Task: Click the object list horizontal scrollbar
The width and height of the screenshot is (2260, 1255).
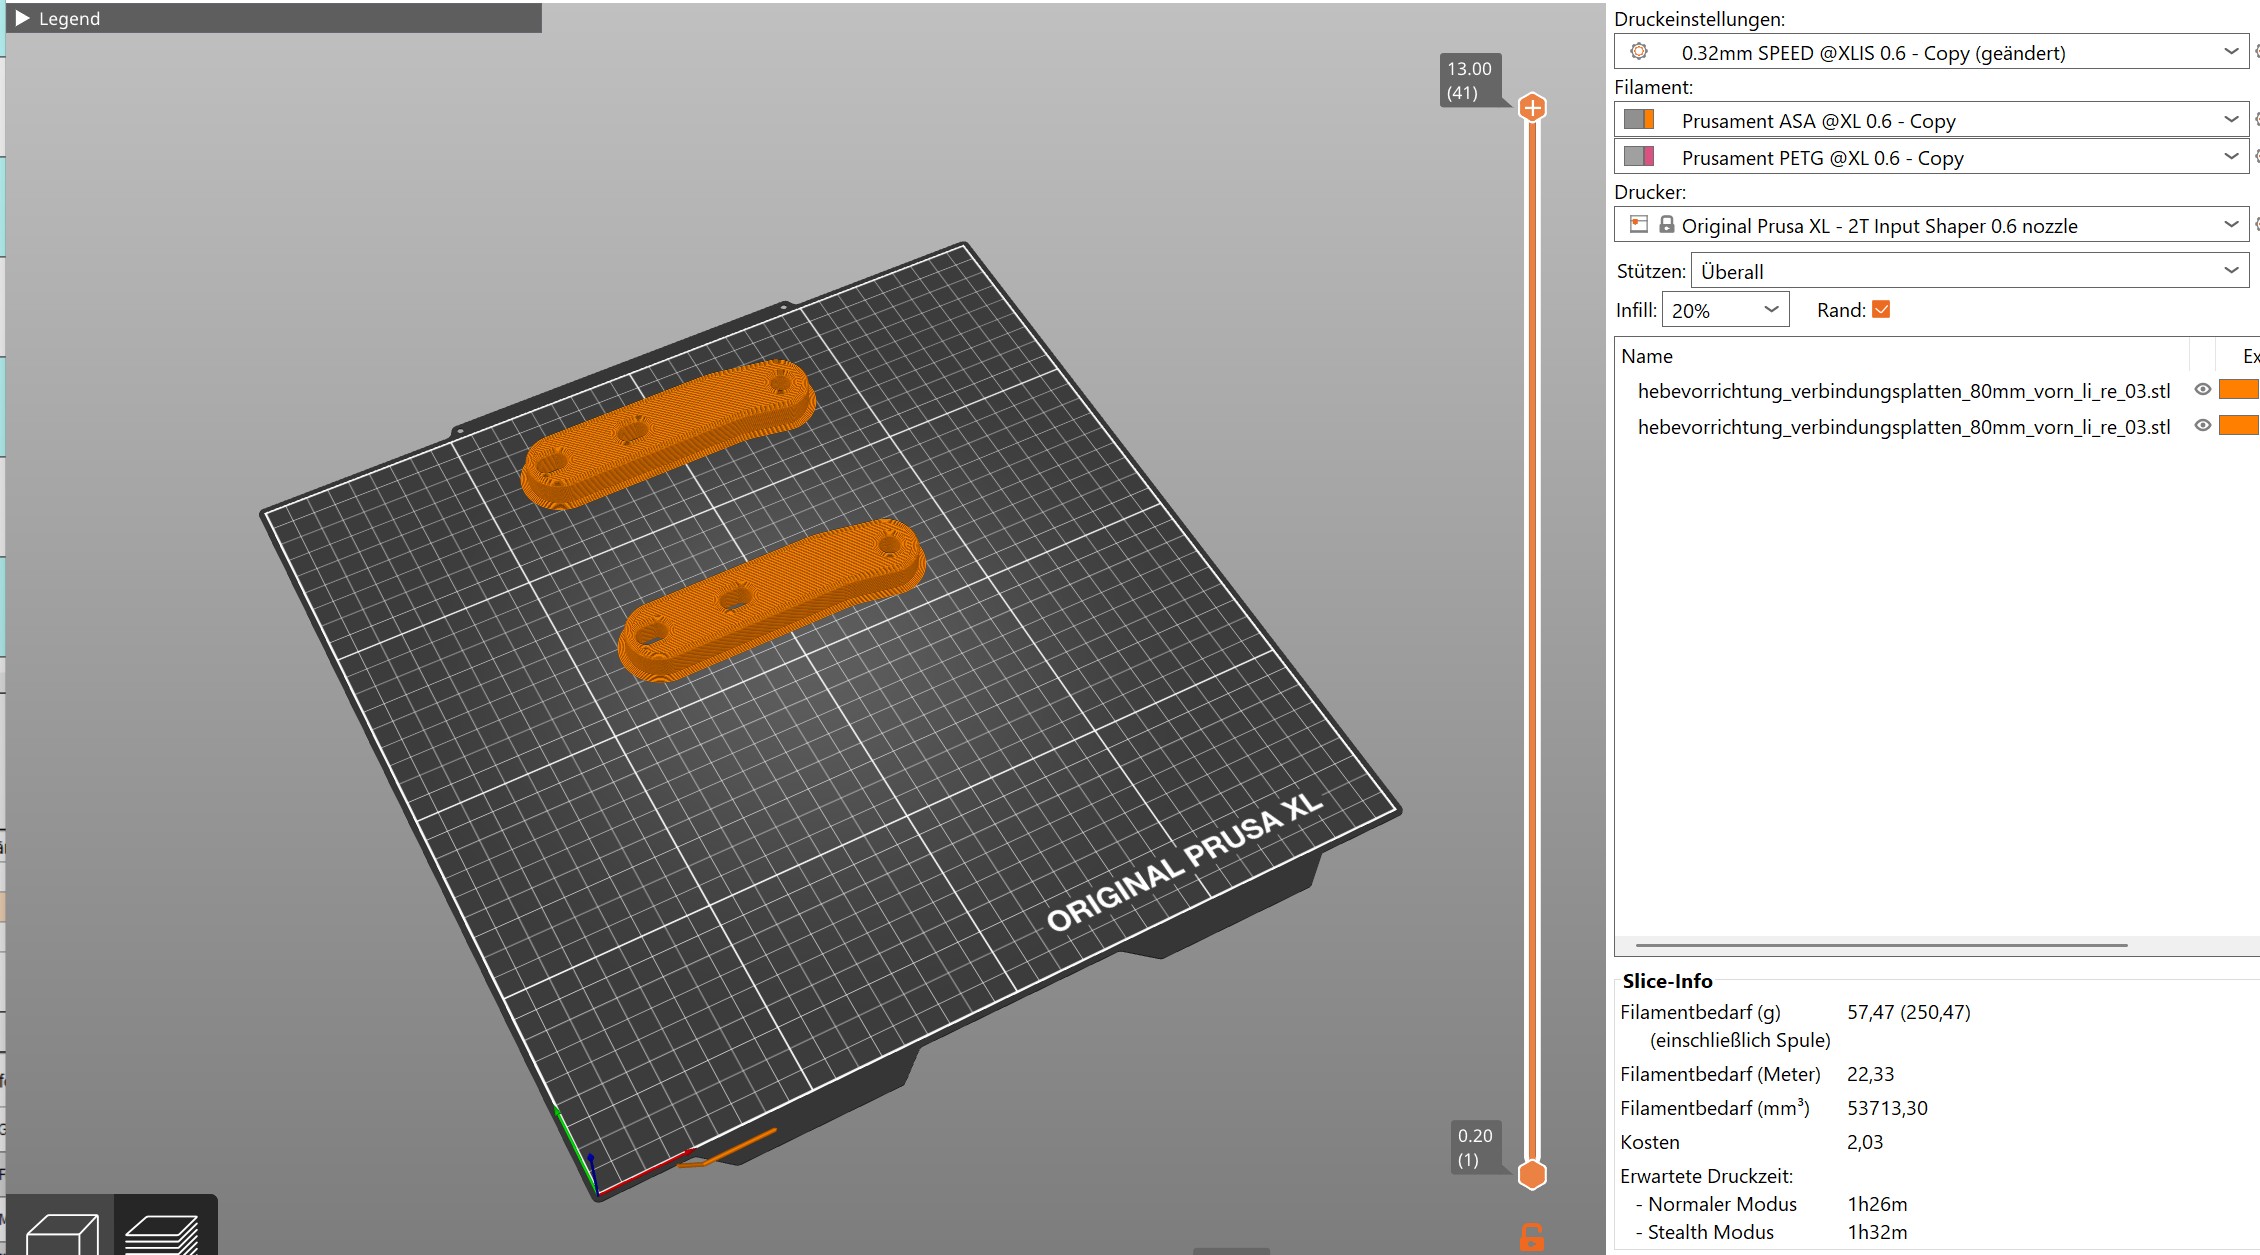Action: [x=1881, y=945]
